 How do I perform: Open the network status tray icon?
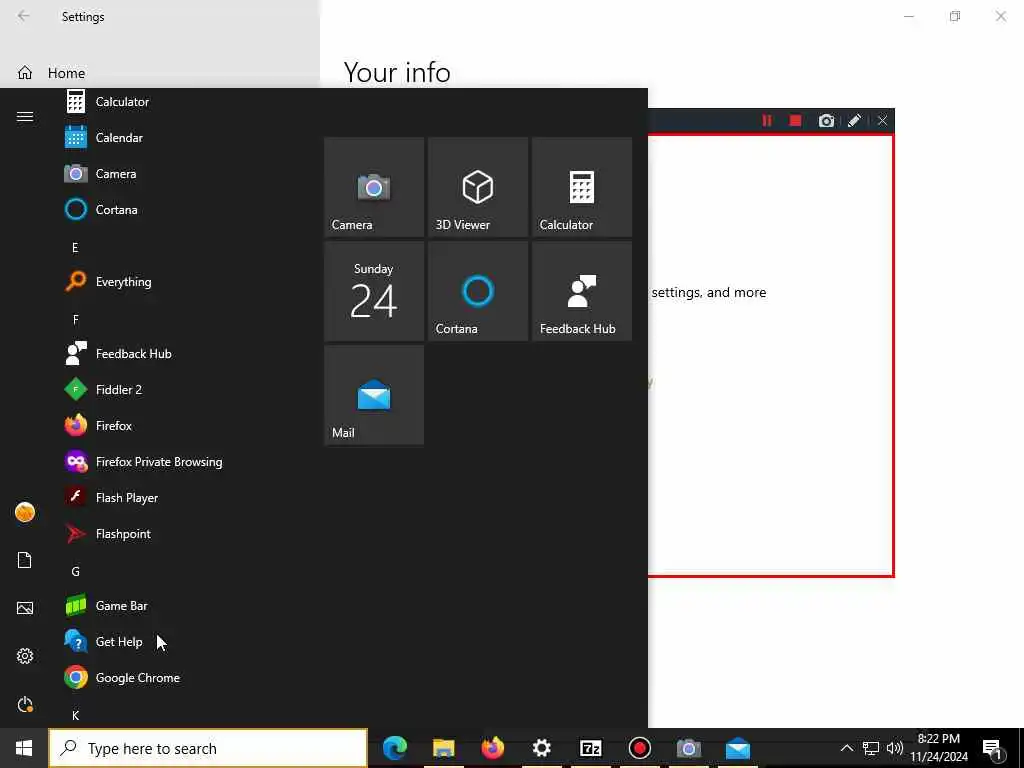[871, 748]
